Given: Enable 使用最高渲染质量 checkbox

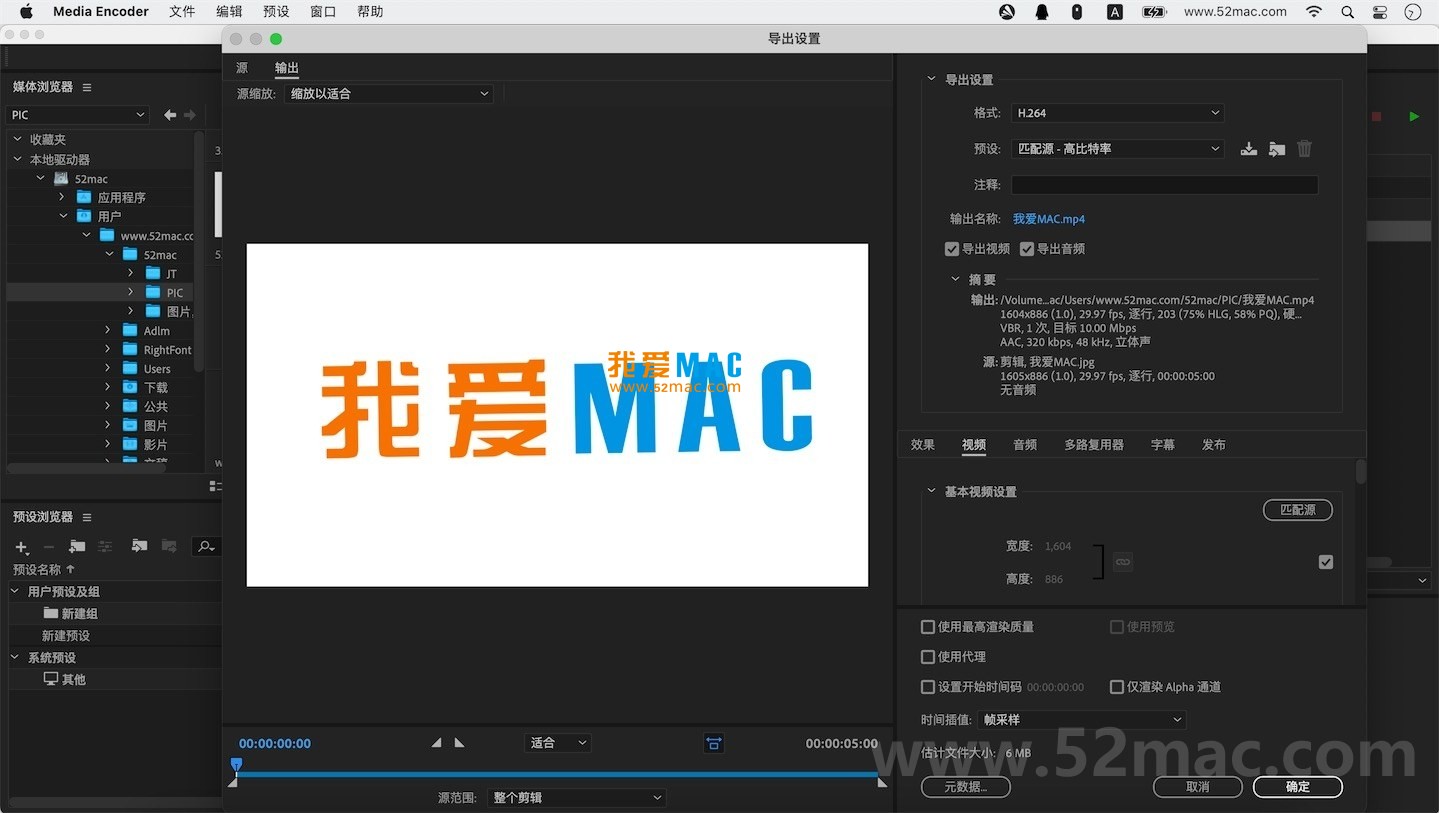Looking at the screenshot, I should (928, 627).
